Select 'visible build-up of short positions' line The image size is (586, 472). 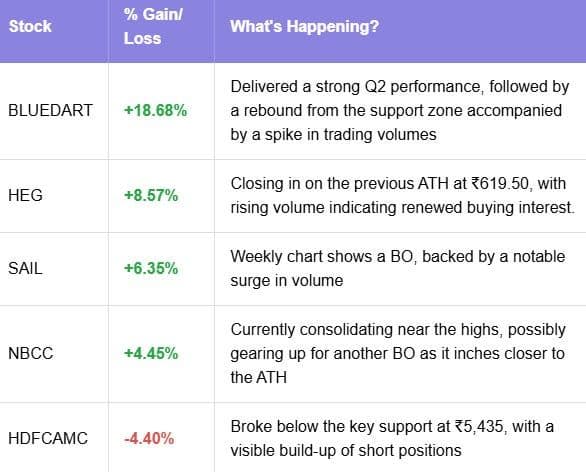pos(346,451)
